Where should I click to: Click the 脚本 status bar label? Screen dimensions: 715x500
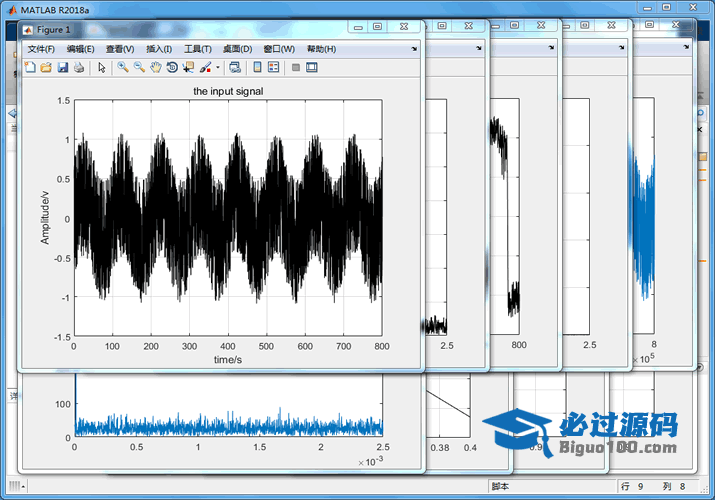click(x=500, y=486)
